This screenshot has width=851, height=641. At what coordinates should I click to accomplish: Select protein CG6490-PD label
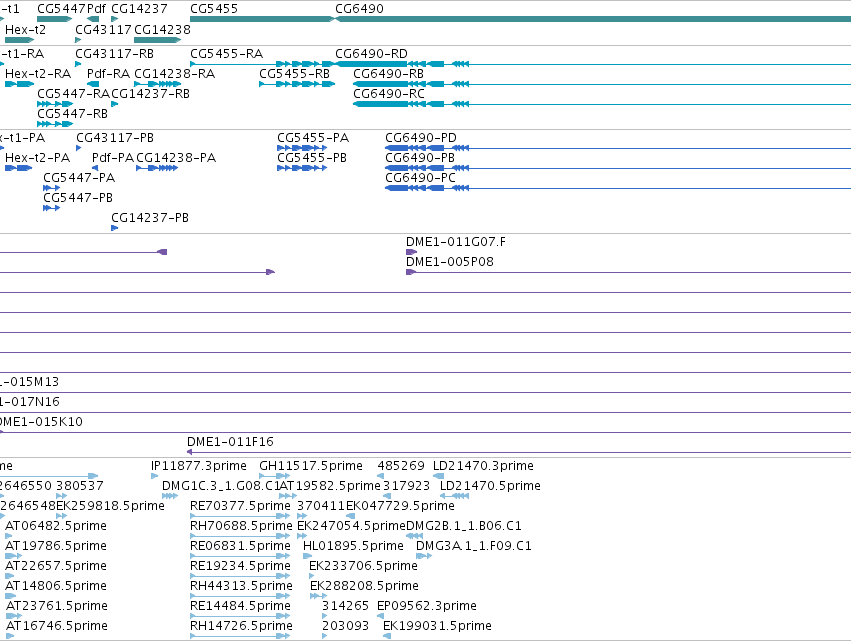tap(421, 138)
